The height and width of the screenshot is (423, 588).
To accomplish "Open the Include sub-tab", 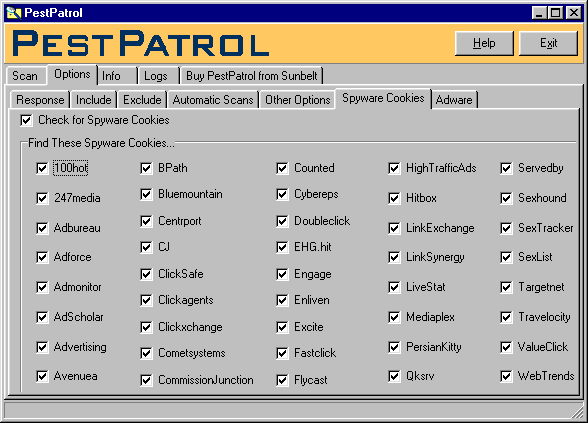I will point(94,100).
